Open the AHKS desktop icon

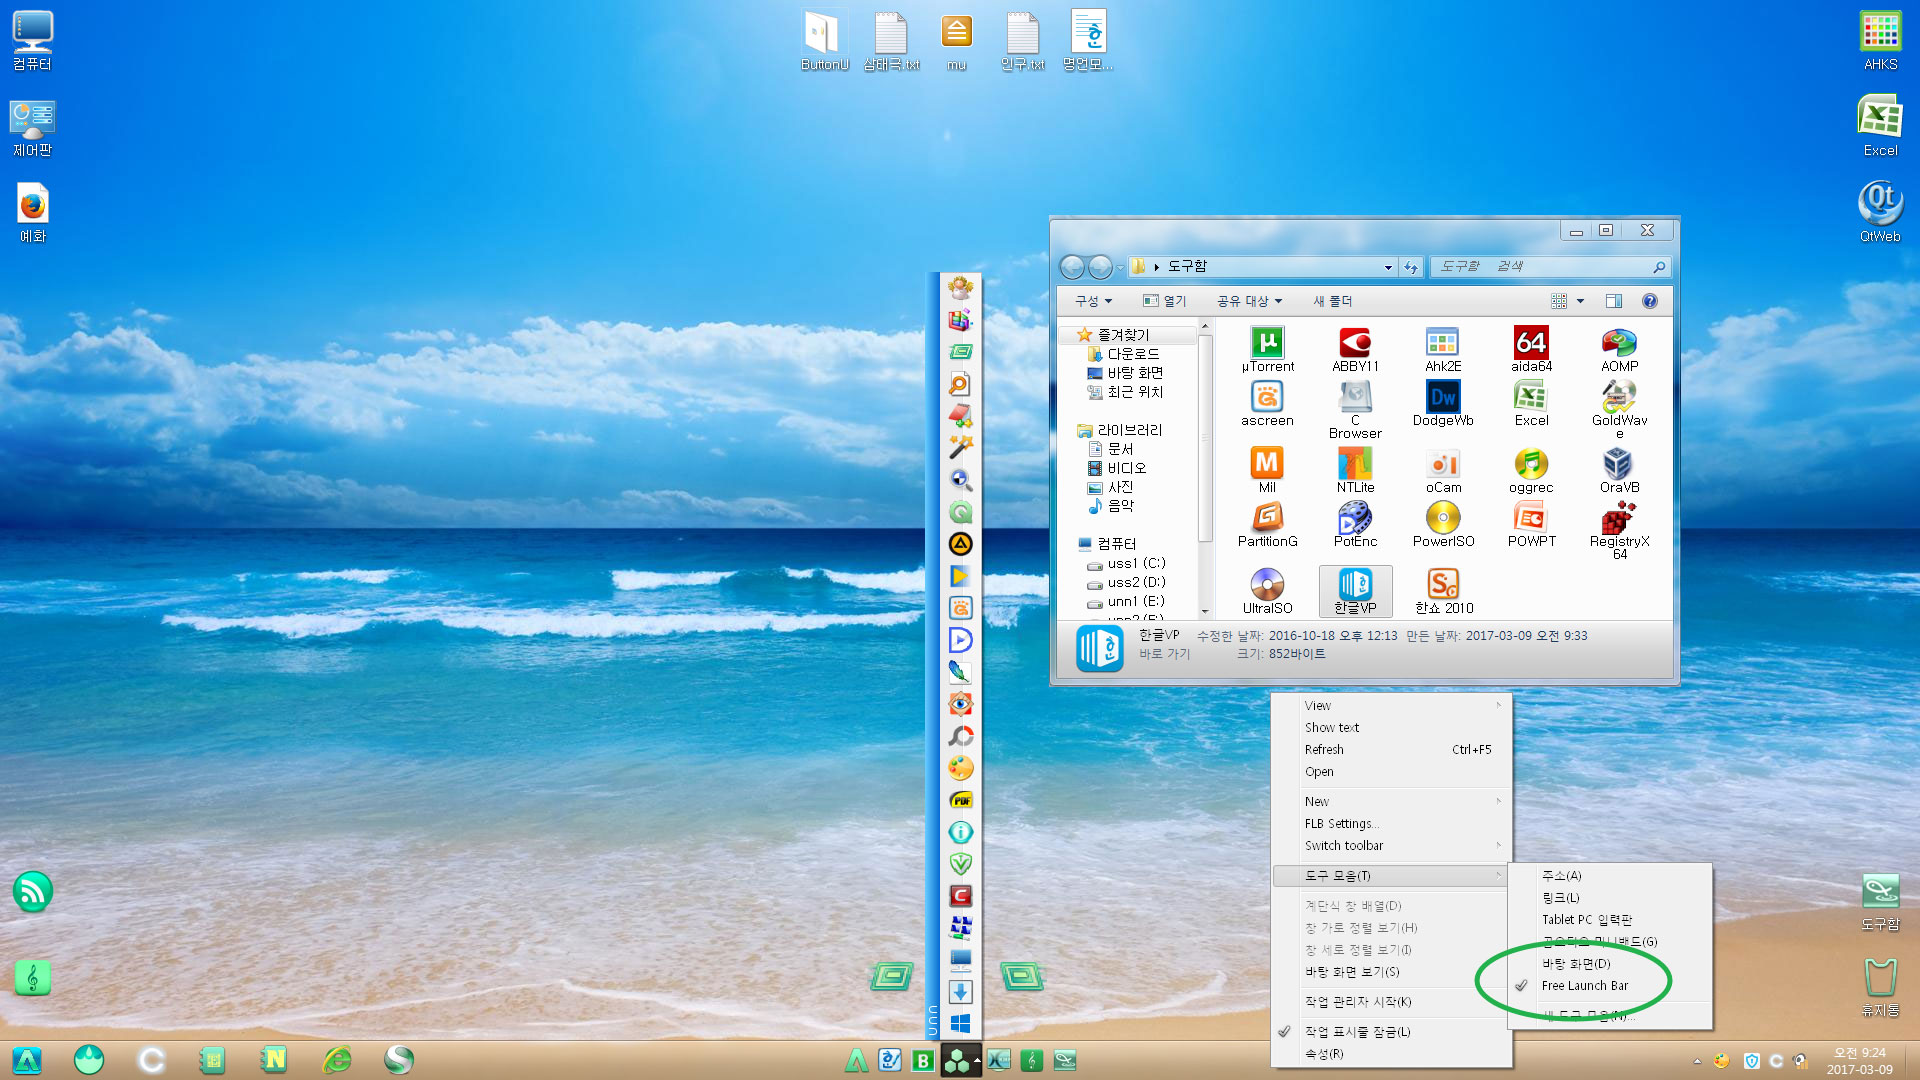pyautogui.click(x=1880, y=40)
